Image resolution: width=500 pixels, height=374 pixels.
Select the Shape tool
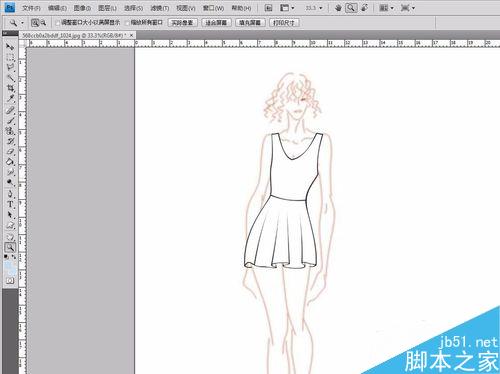point(10,226)
